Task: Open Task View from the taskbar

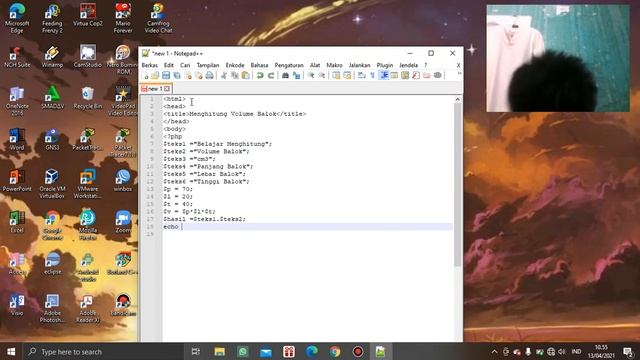Action: click(x=196, y=351)
